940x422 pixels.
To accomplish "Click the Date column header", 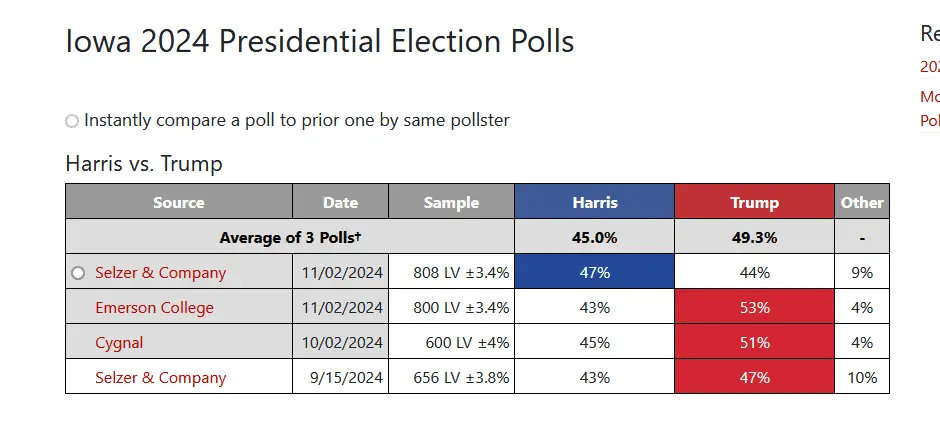I will tap(340, 202).
